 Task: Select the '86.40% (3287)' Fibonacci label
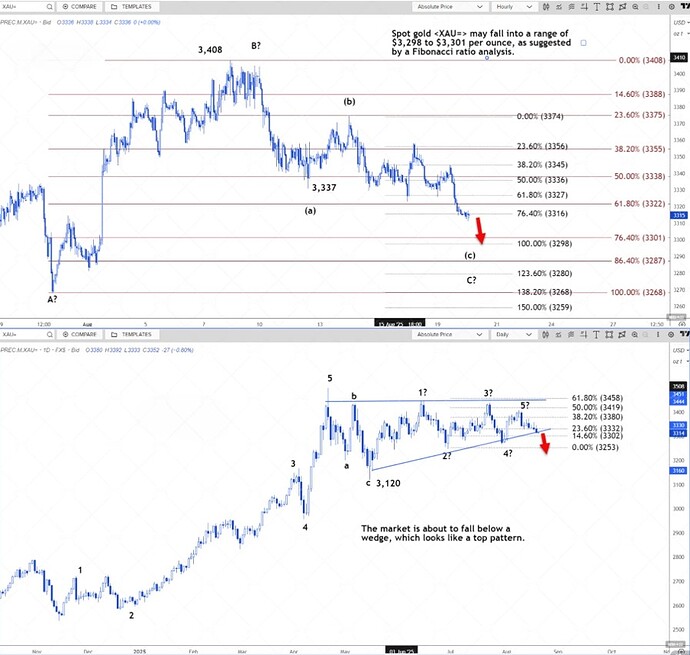click(640, 261)
